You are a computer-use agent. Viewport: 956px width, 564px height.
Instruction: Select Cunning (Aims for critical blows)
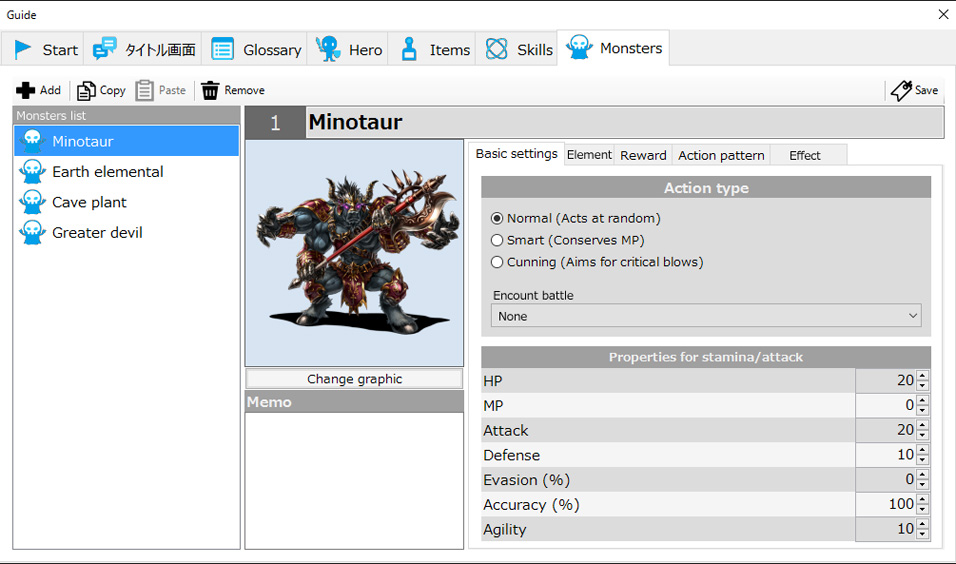tap(497, 262)
